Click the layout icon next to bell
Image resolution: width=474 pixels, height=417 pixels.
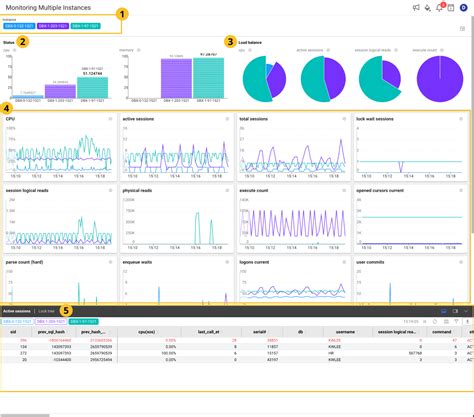click(451, 8)
